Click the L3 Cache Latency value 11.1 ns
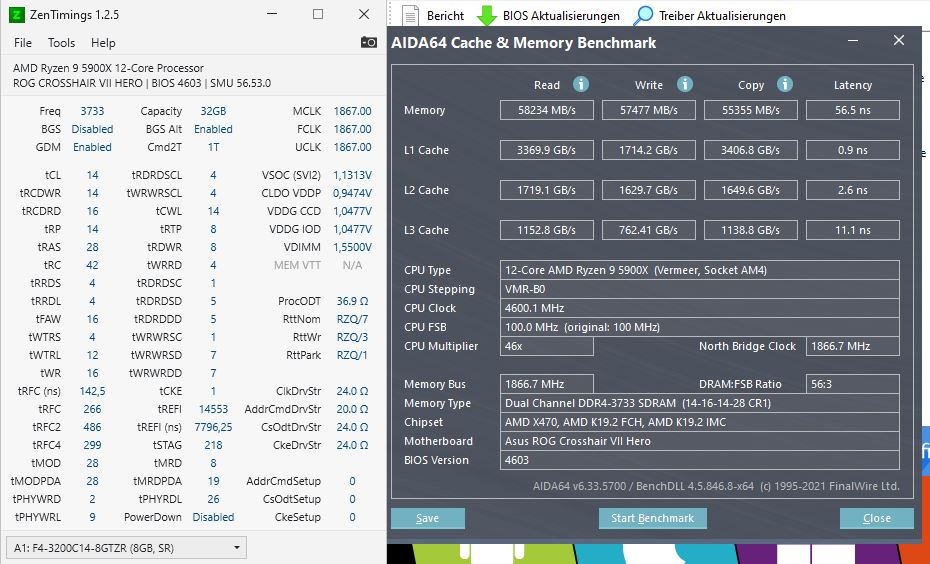 pyautogui.click(x=853, y=230)
